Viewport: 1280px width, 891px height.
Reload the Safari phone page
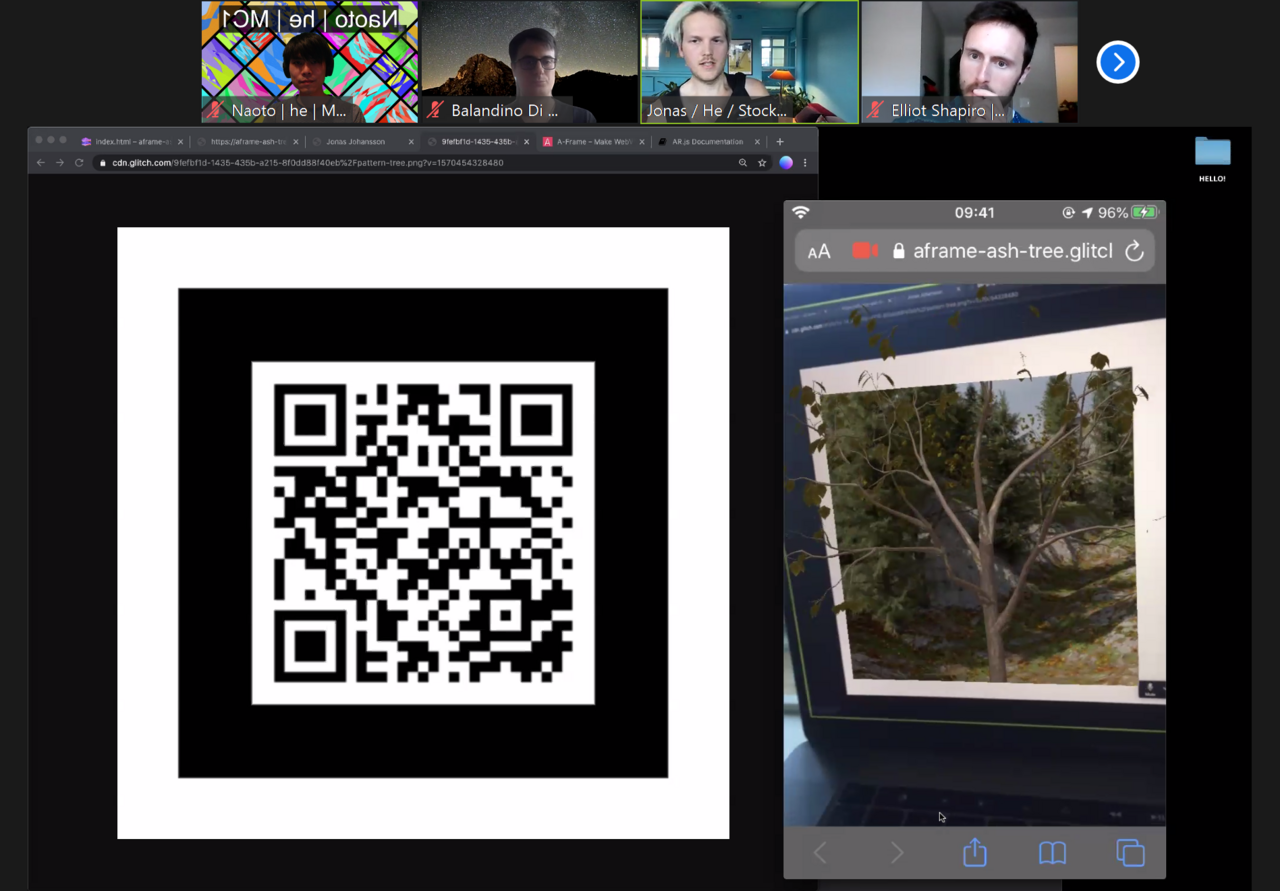(x=1134, y=252)
